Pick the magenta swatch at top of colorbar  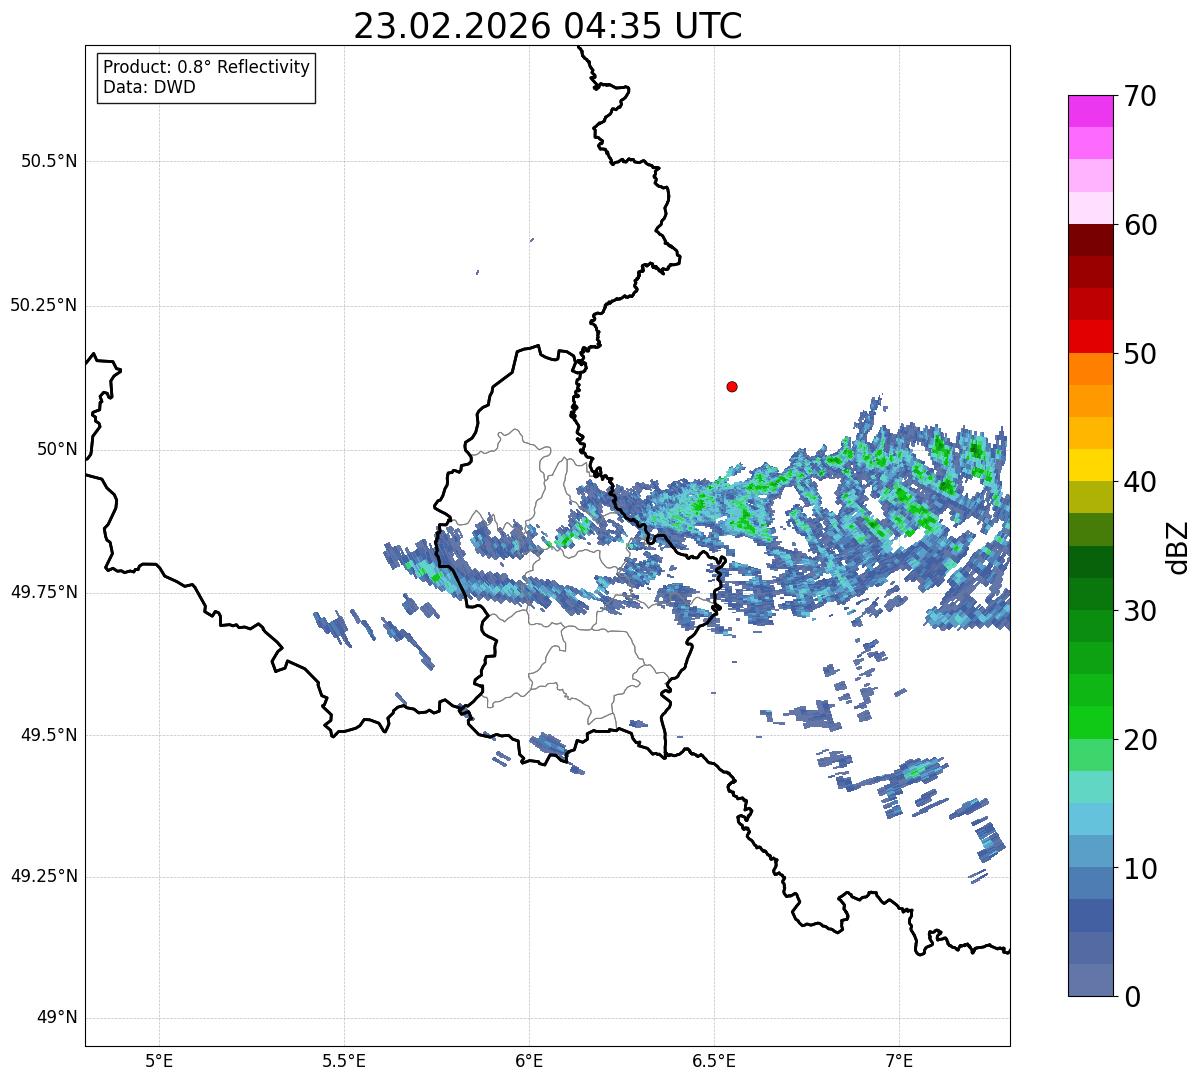tap(1090, 111)
